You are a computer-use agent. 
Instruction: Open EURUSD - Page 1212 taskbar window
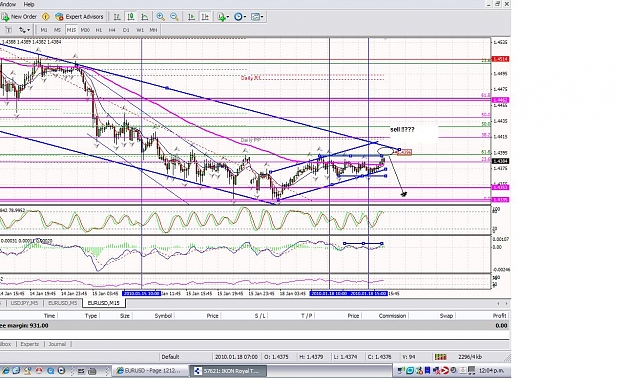click(x=149, y=371)
